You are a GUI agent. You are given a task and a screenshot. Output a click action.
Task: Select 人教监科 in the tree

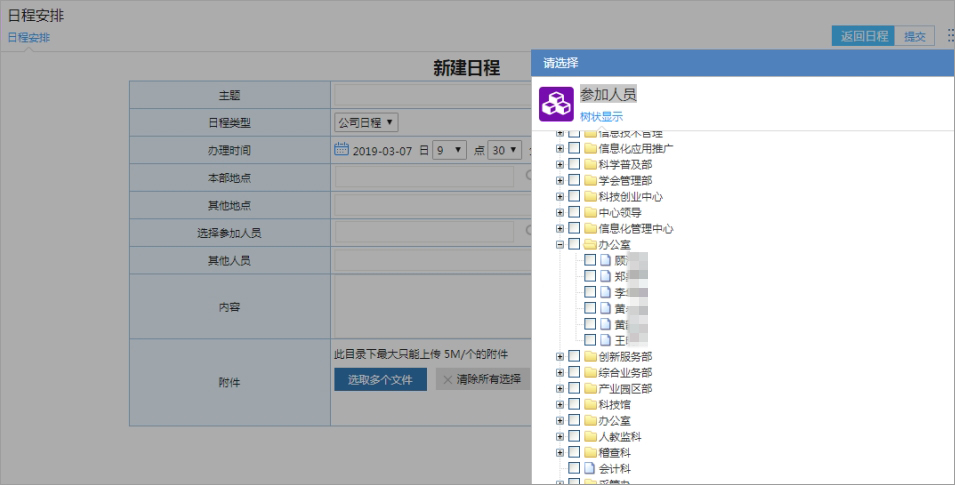point(620,437)
